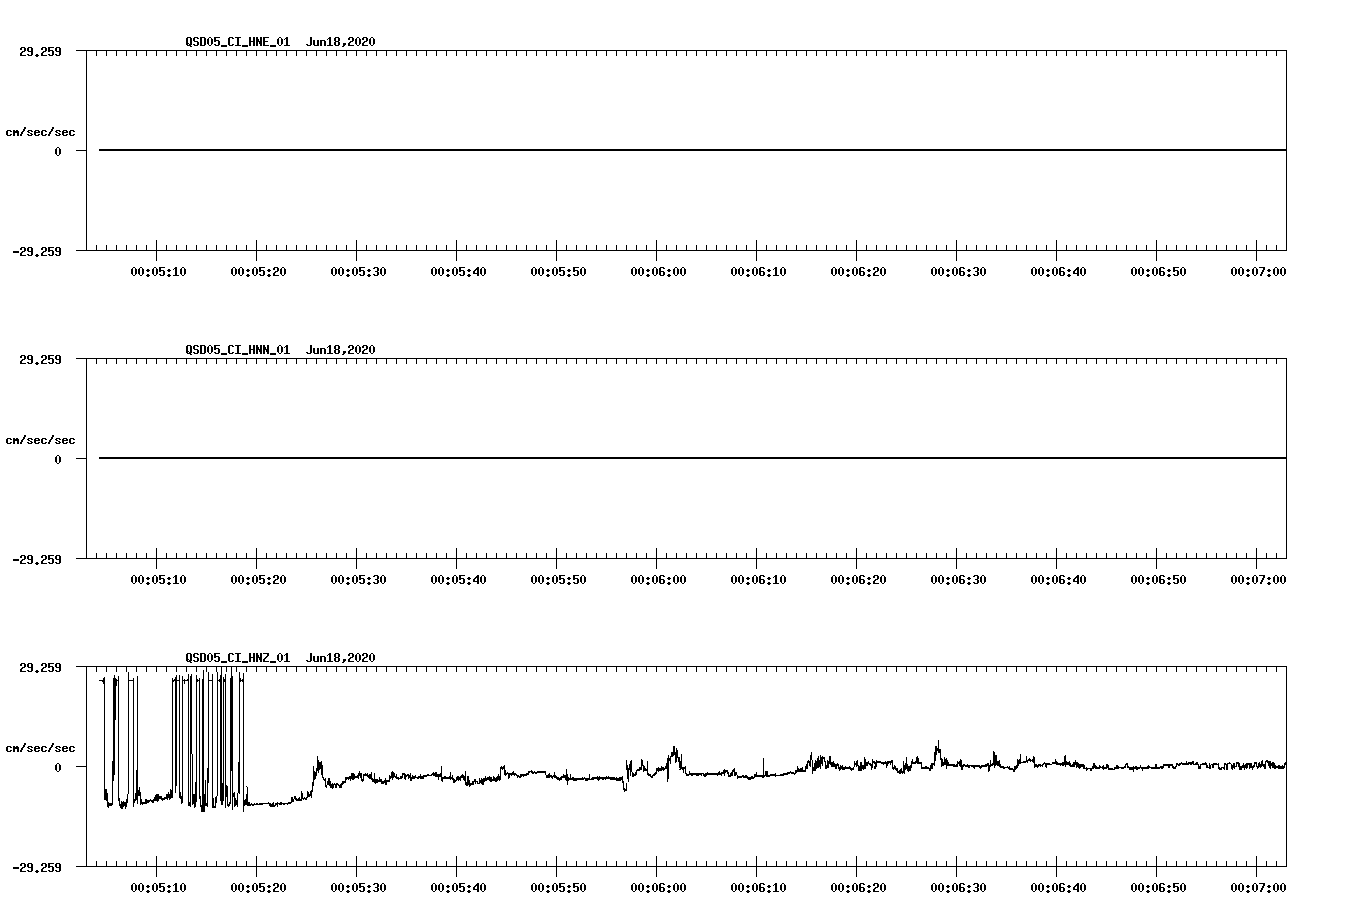Click the 00:05:20 time label on HNN plot
Screen dimensions: 1358x924
click(x=258, y=580)
